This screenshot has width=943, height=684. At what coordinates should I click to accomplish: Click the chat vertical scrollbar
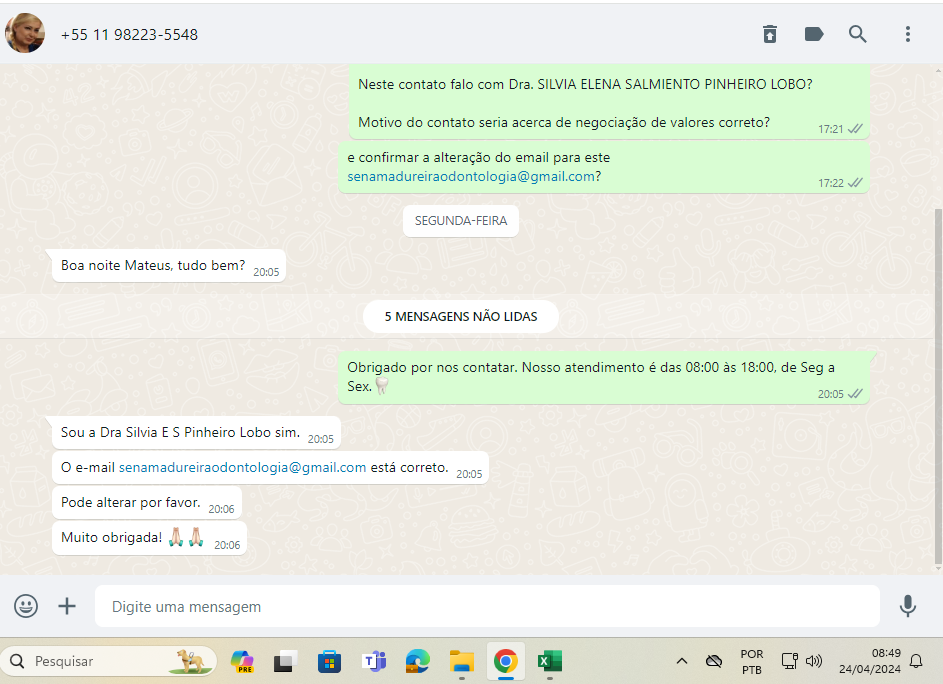click(x=938, y=387)
